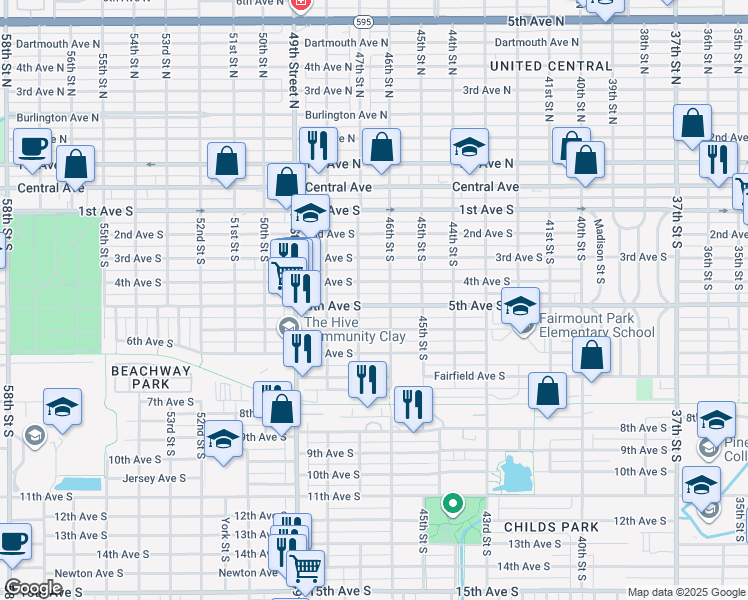Viewport: 748px width, 600px height.
Task: Click the 43rd St S street label
Action: point(486,534)
